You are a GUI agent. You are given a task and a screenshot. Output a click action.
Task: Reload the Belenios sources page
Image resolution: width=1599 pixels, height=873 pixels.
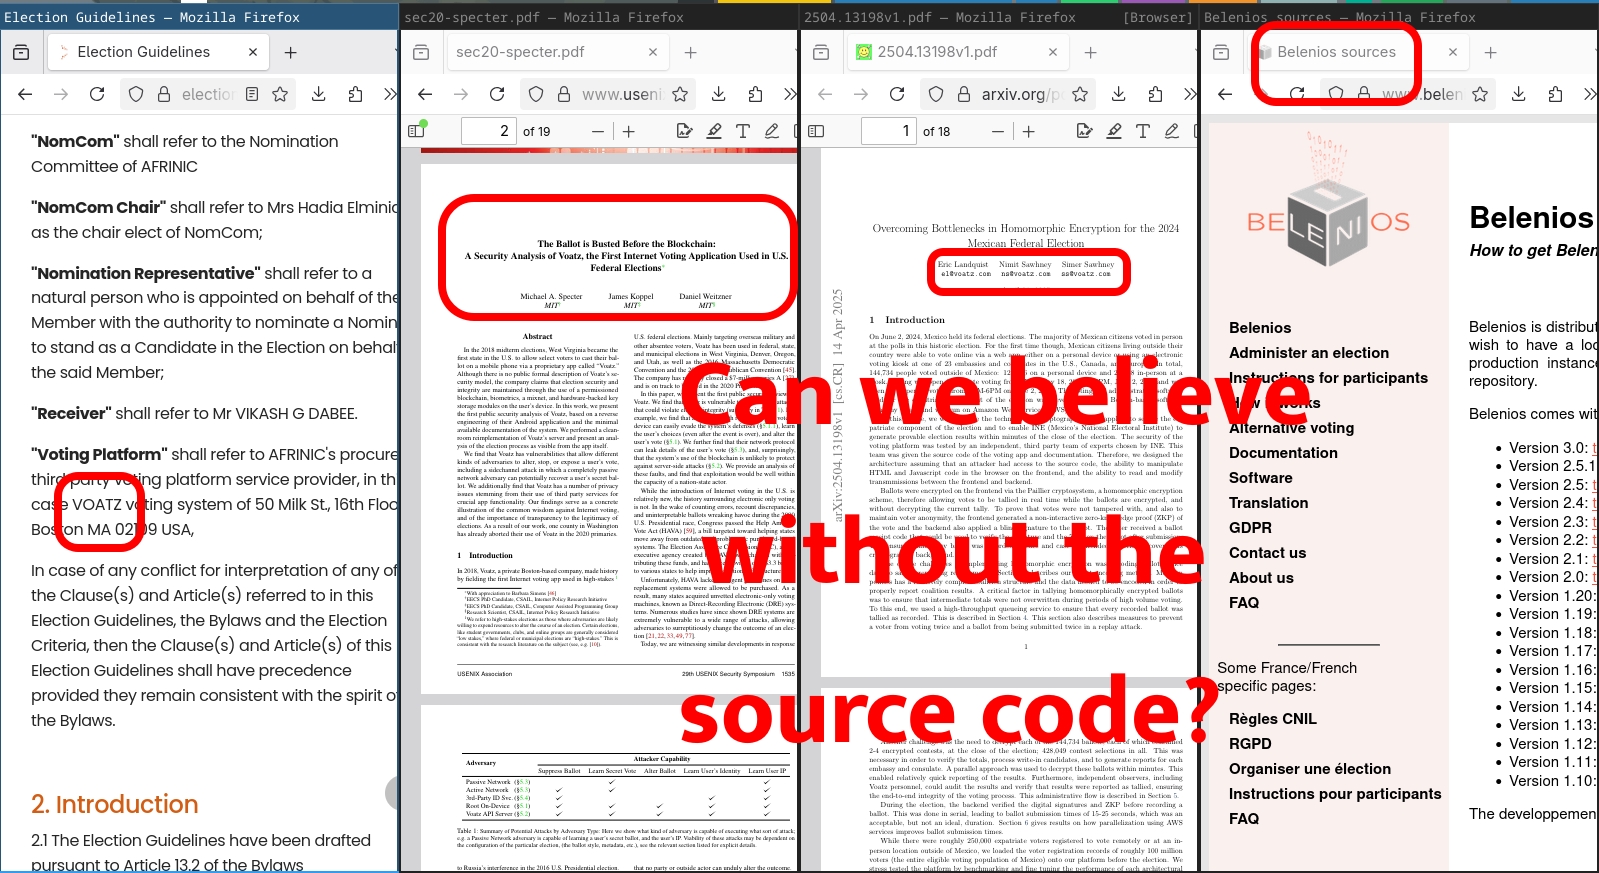tap(1297, 94)
